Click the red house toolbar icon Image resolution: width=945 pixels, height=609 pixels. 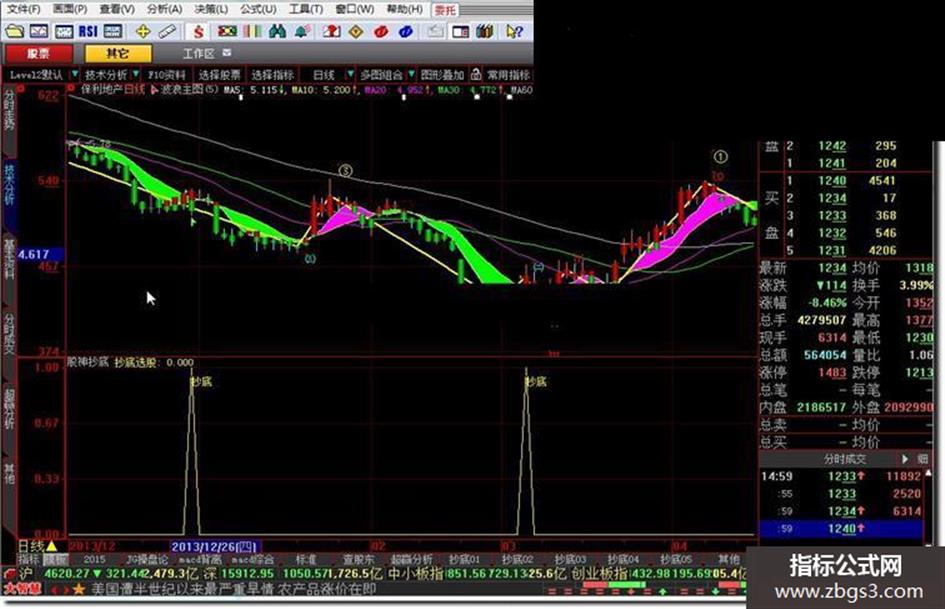[x=331, y=31]
